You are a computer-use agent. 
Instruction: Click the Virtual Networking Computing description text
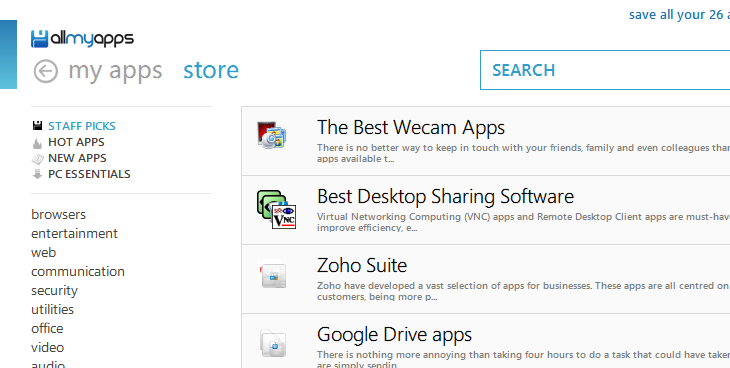pyautogui.click(x=523, y=222)
